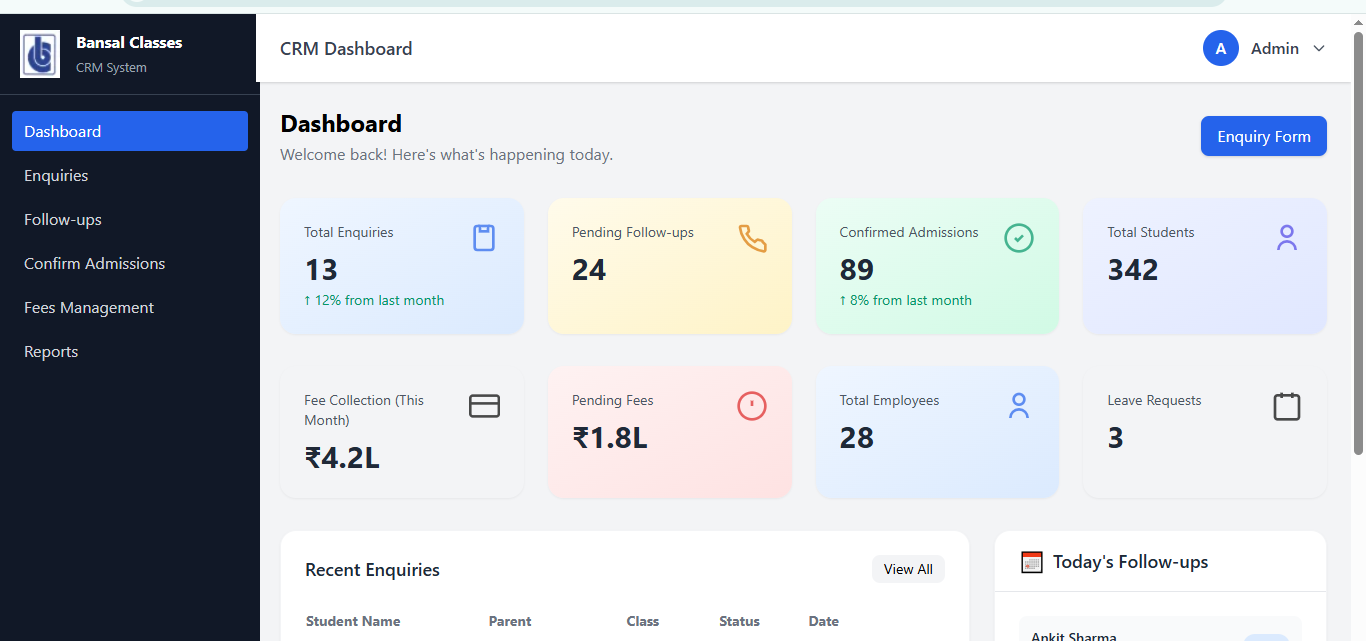The height and width of the screenshot is (641, 1366).
Task: Click the credit card icon on Fee Collection
Action: point(484,406)
